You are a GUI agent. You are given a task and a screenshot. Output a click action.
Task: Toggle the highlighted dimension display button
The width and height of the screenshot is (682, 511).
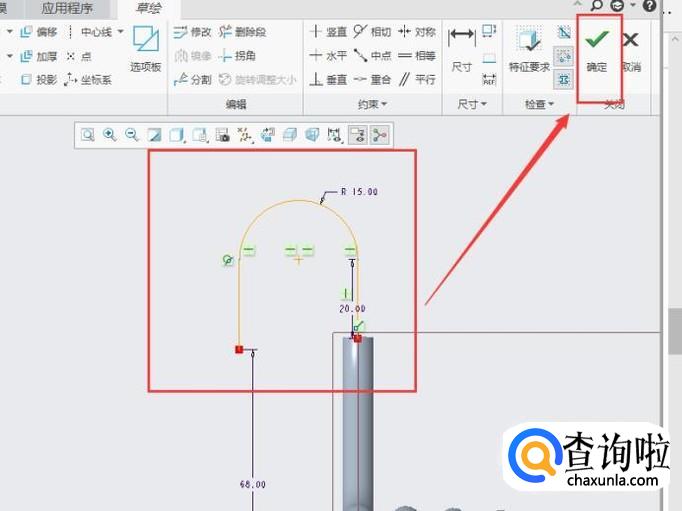357,134
